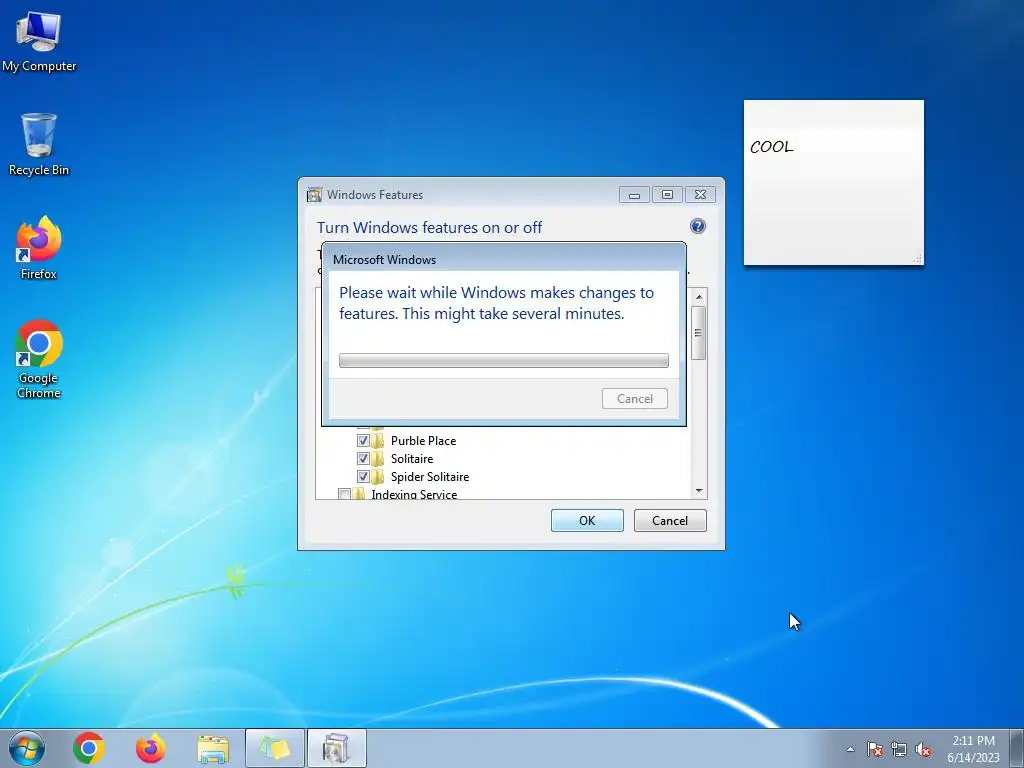
Task: Uncheck the Purble Place checkbox
Action: click(x=363, y=440)
